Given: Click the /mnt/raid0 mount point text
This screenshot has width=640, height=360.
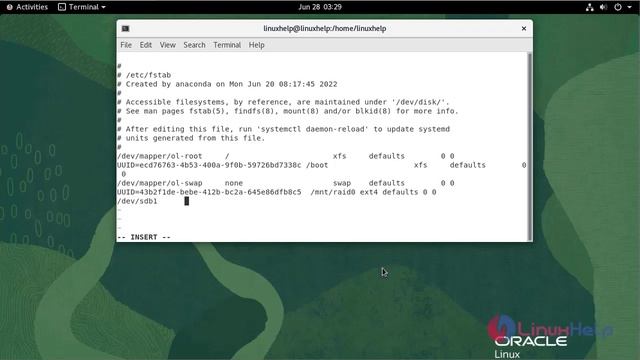Looking at the screenshot, I should [x=333, y=192].
